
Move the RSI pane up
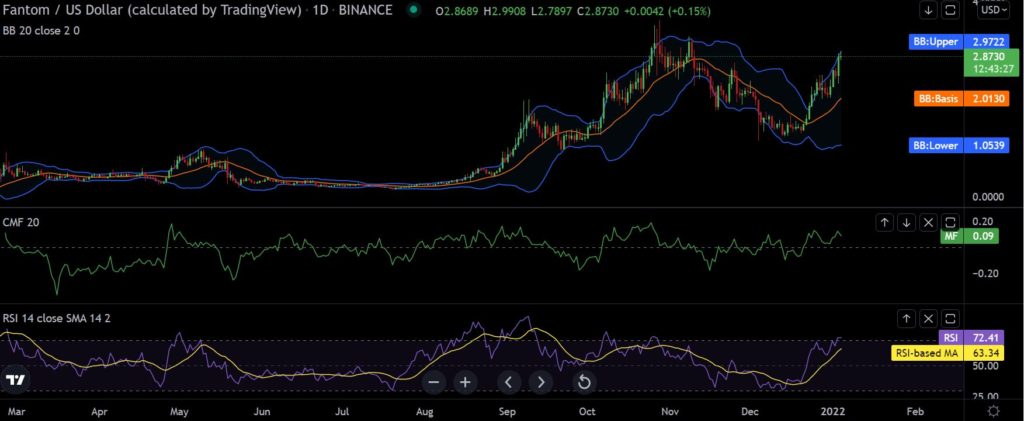point(906,319)
